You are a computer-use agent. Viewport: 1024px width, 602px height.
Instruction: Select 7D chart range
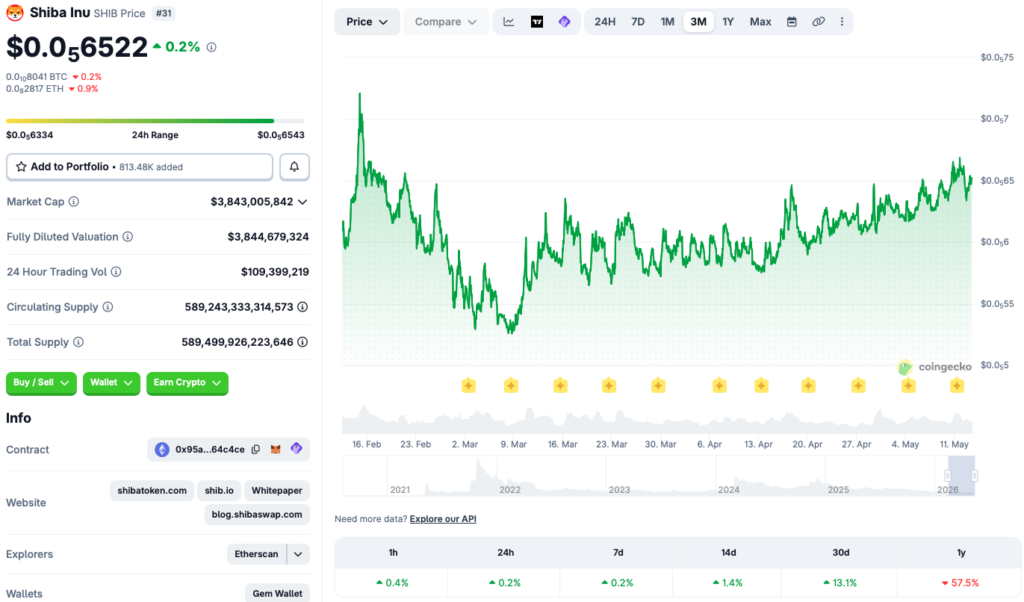pos(638,22)
